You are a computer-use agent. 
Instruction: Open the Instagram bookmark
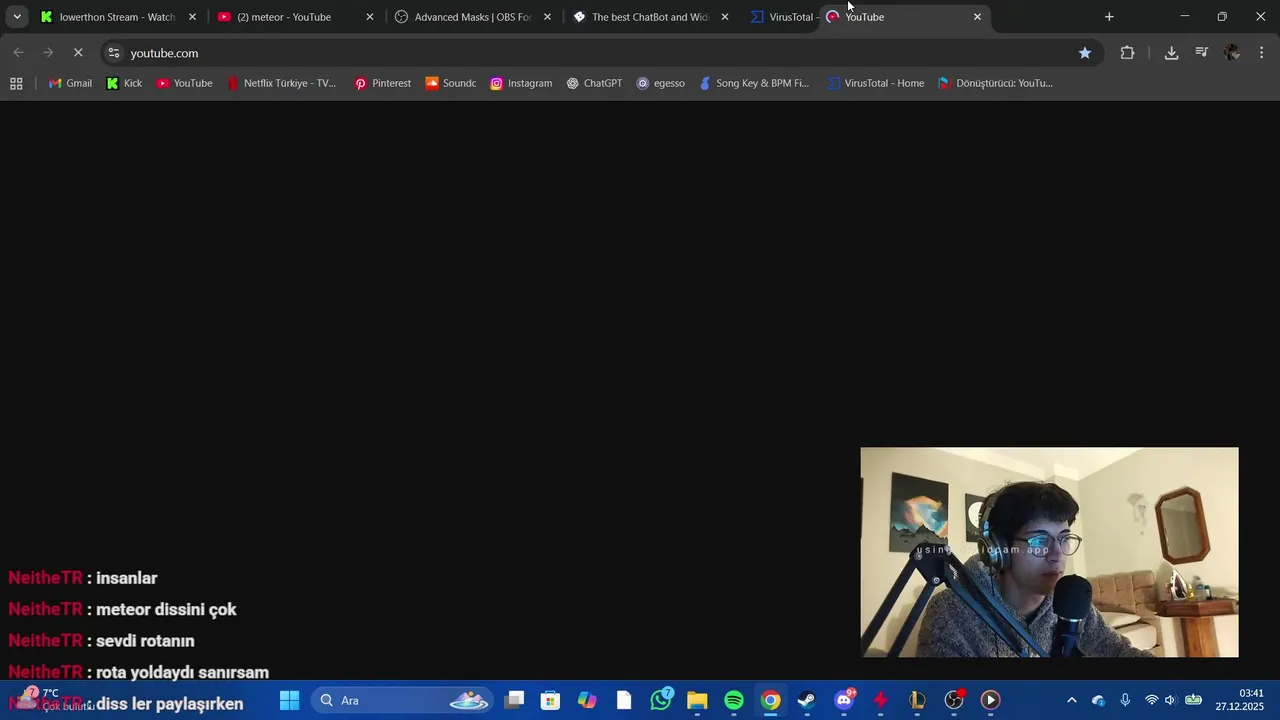[521, 83]
